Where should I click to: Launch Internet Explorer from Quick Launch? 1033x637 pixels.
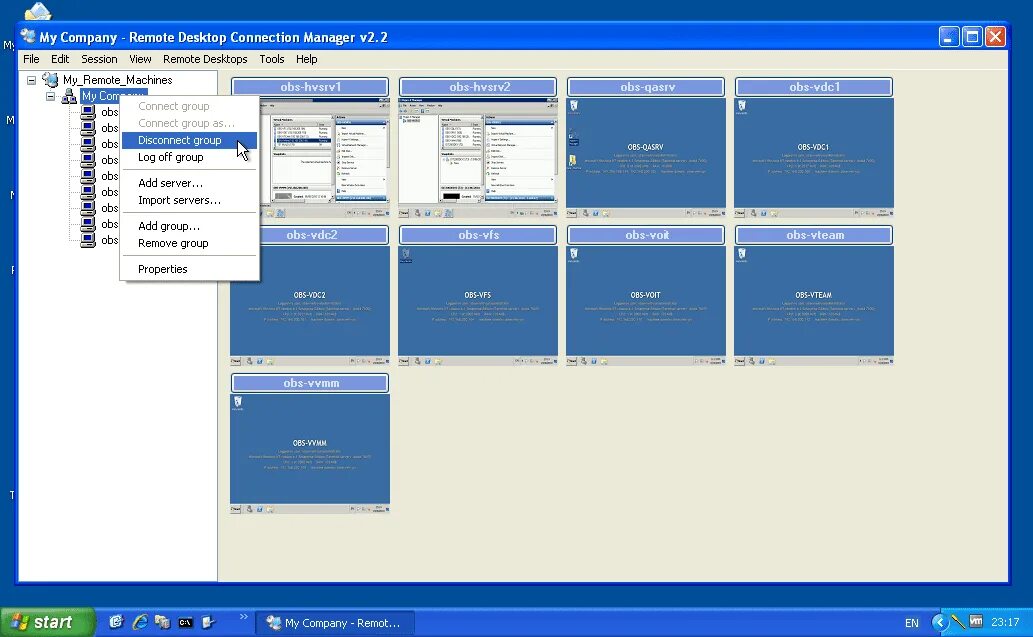pos(140,622)
